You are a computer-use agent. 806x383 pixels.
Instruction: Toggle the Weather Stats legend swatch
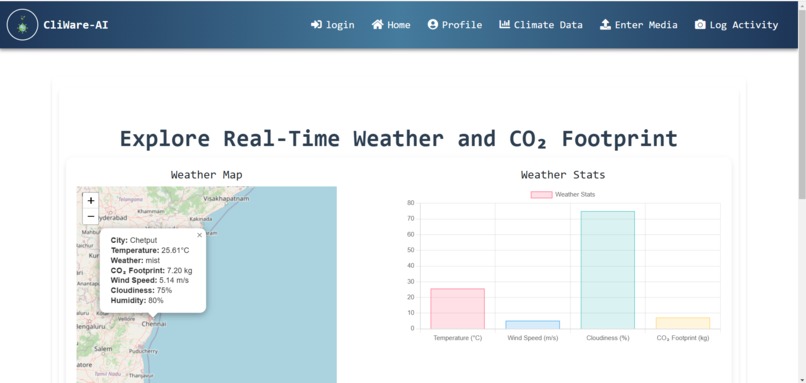coord(541,195)
